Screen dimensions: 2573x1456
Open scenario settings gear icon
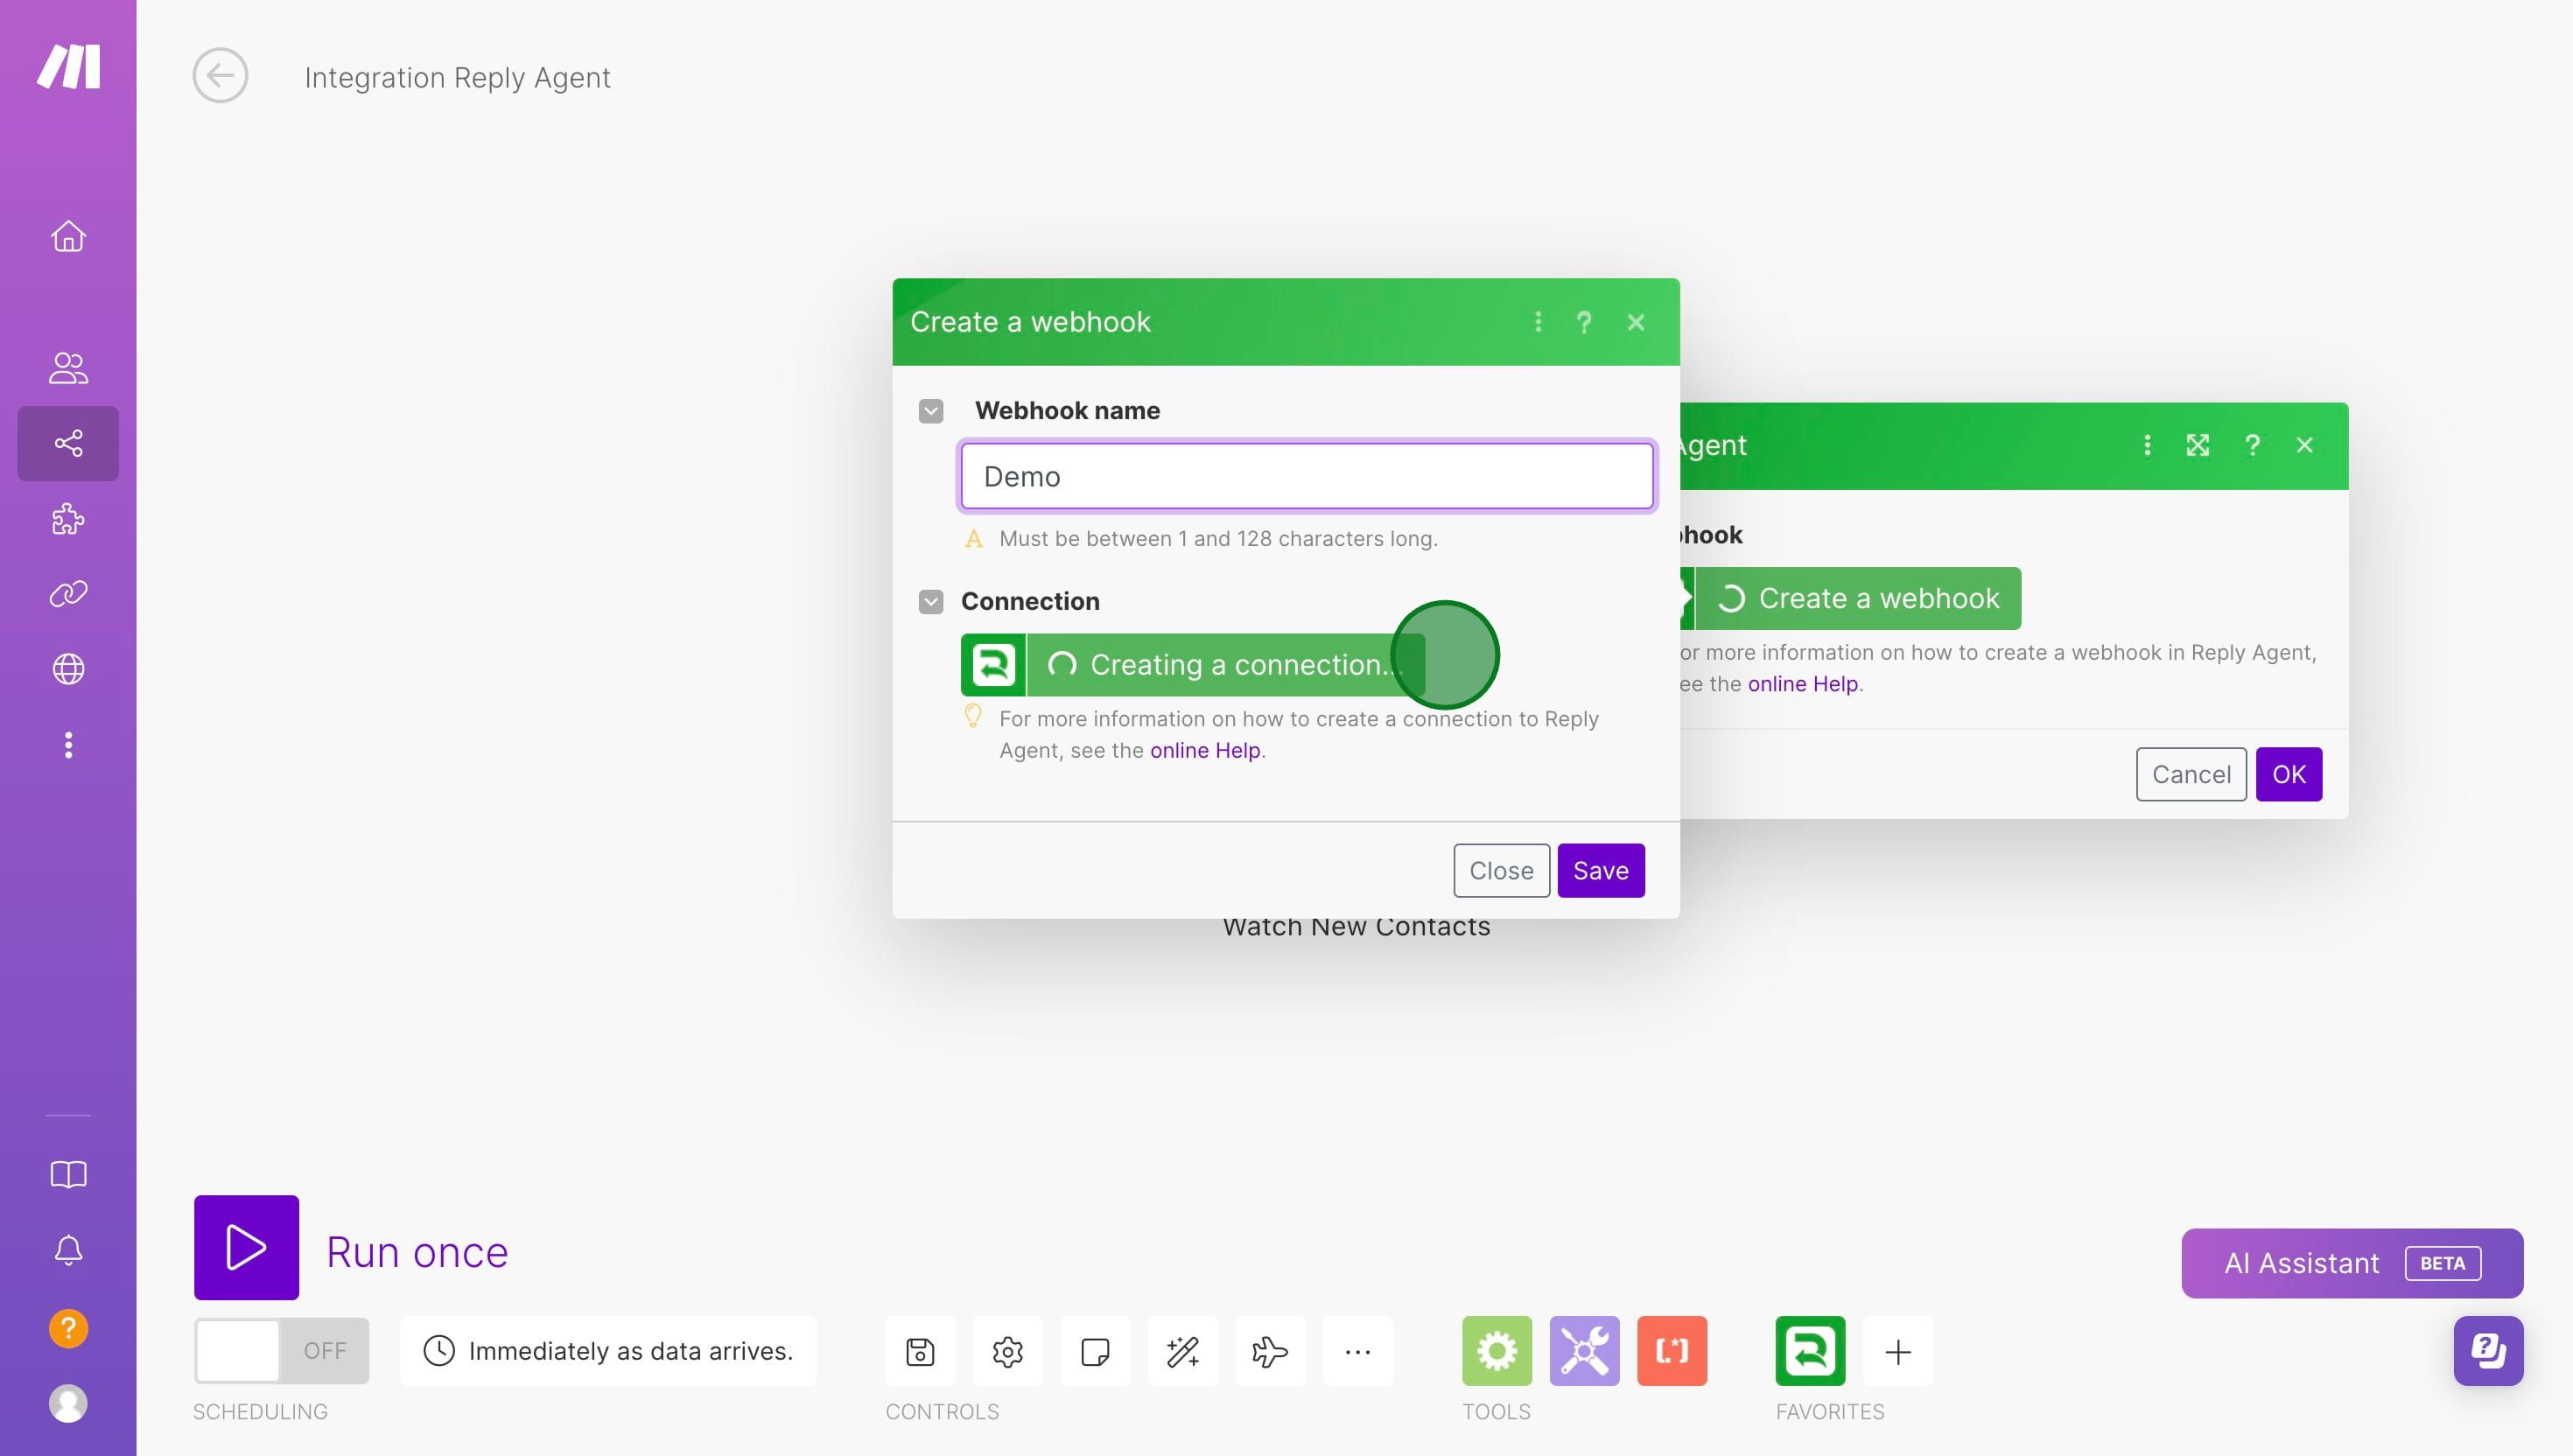(1008, 1351)
